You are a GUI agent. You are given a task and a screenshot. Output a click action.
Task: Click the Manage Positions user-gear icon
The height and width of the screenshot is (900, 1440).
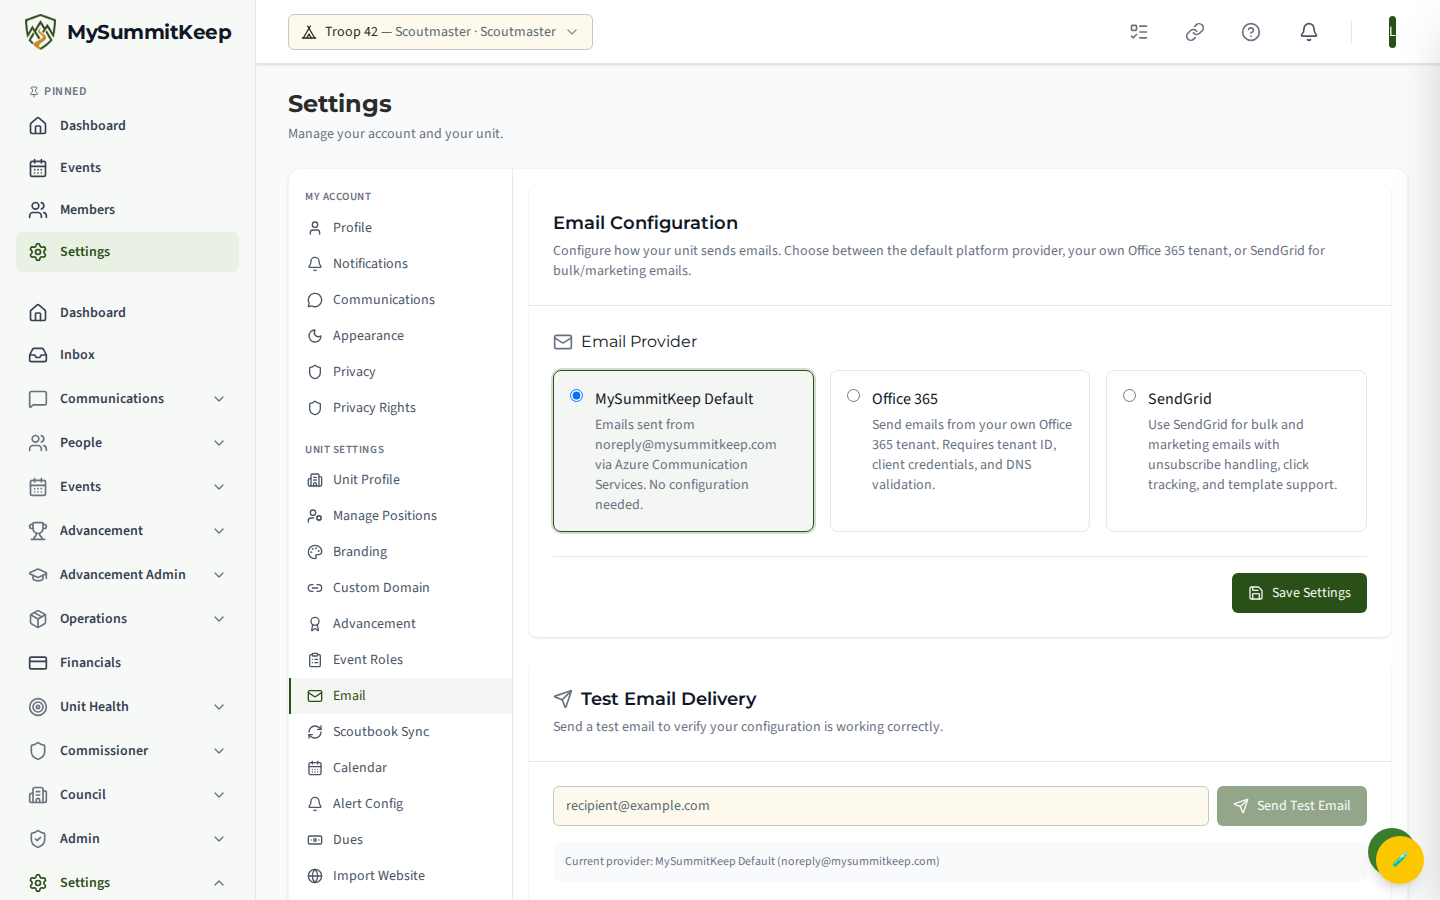click(x=315, y=516)
